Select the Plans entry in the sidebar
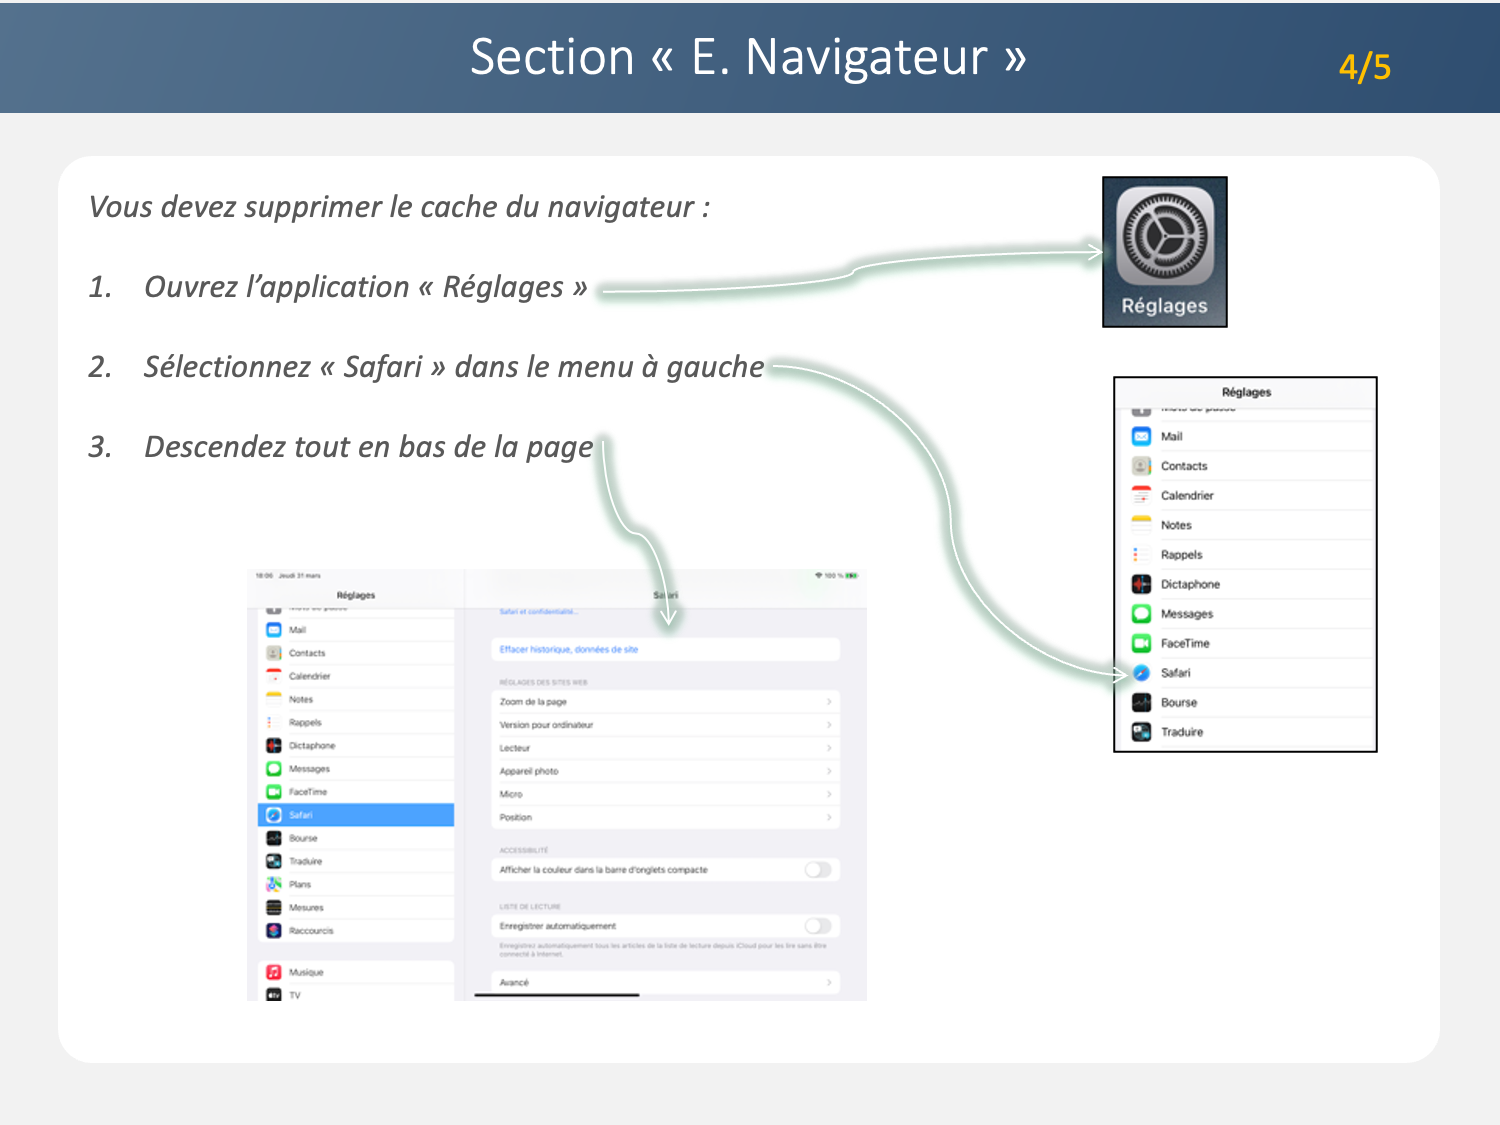 [x=301, y=884]
